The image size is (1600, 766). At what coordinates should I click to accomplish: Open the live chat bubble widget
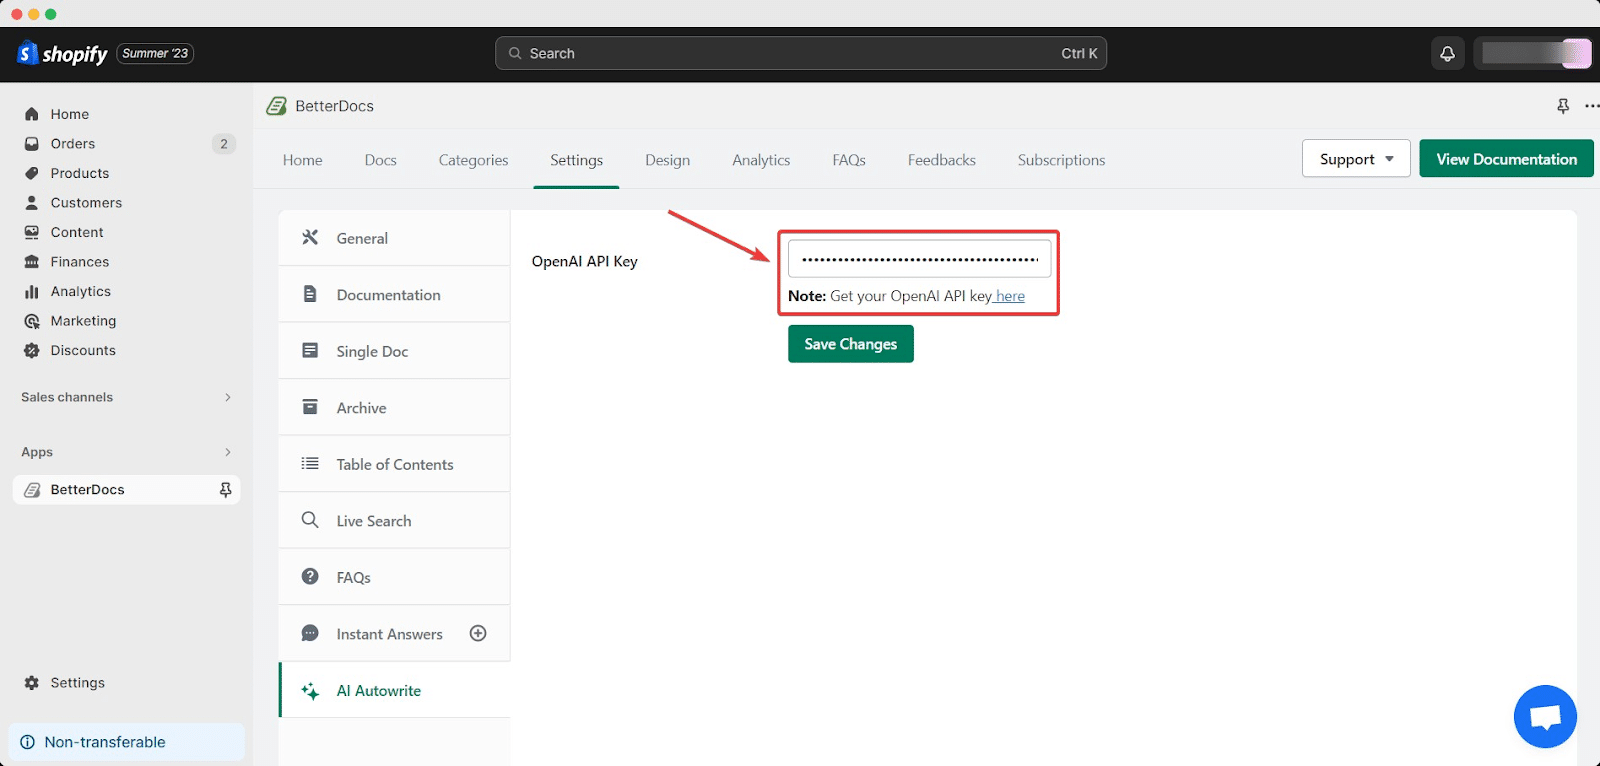[1545, 717]
